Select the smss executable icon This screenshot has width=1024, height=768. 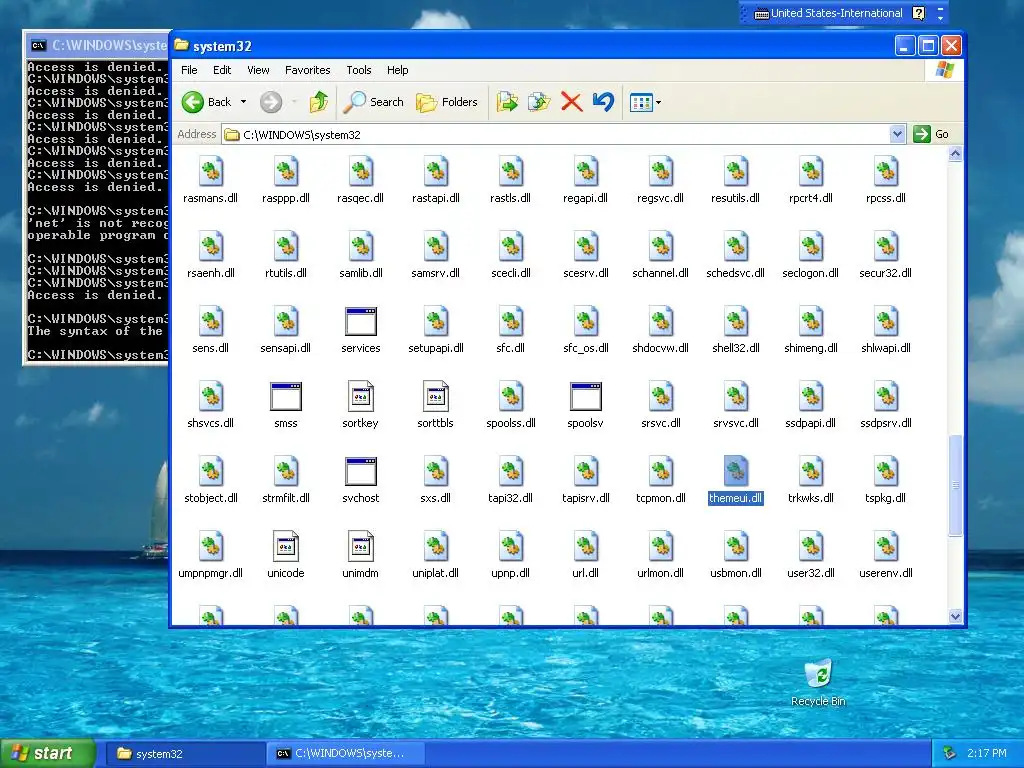pyautogui.click(x=285, y=396)
